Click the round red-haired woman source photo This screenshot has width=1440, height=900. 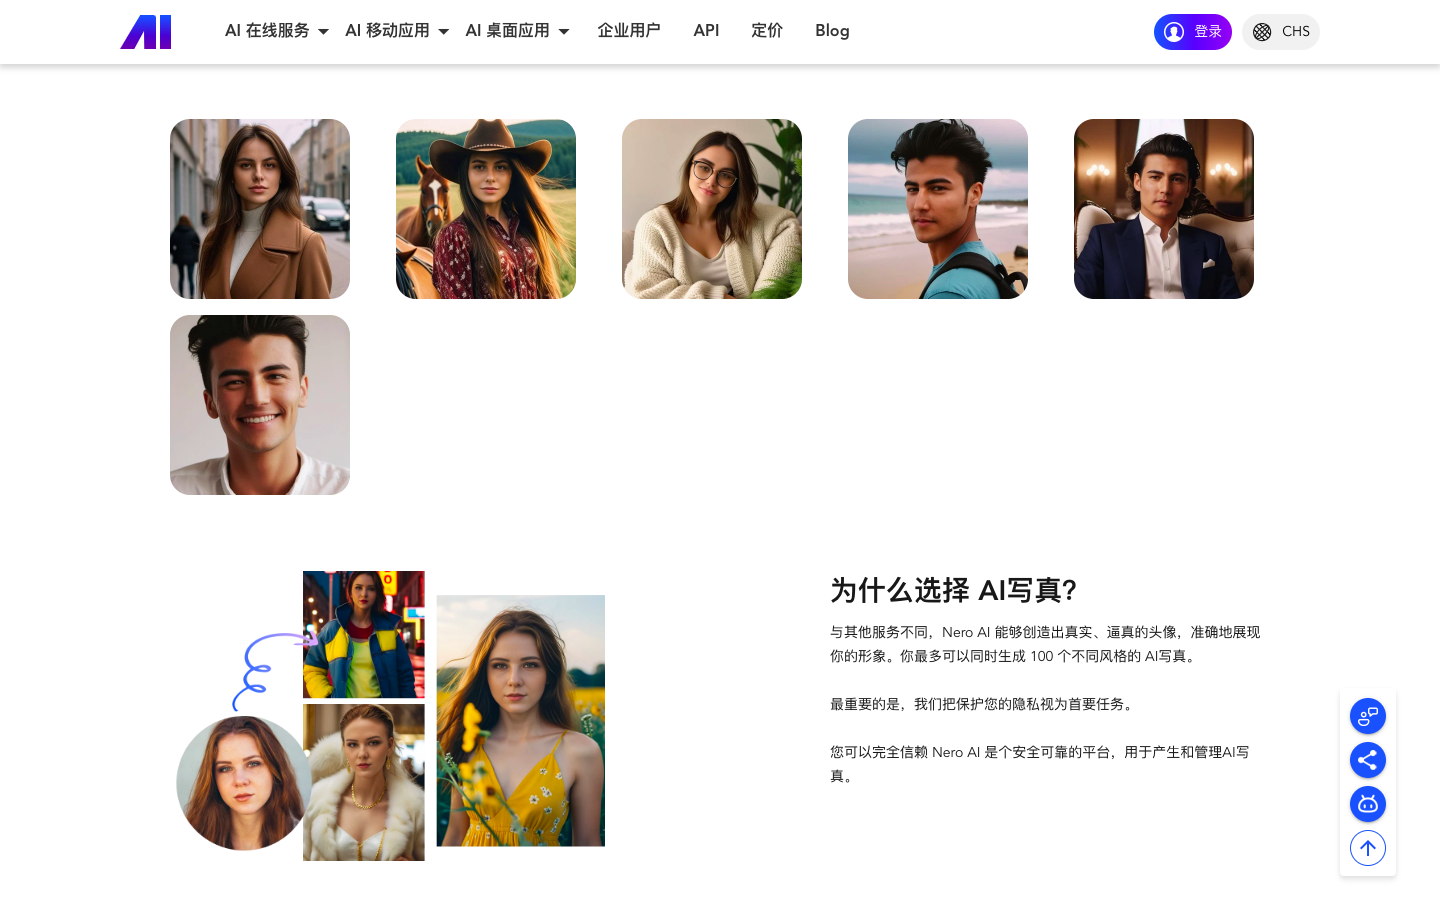point(244,783)
